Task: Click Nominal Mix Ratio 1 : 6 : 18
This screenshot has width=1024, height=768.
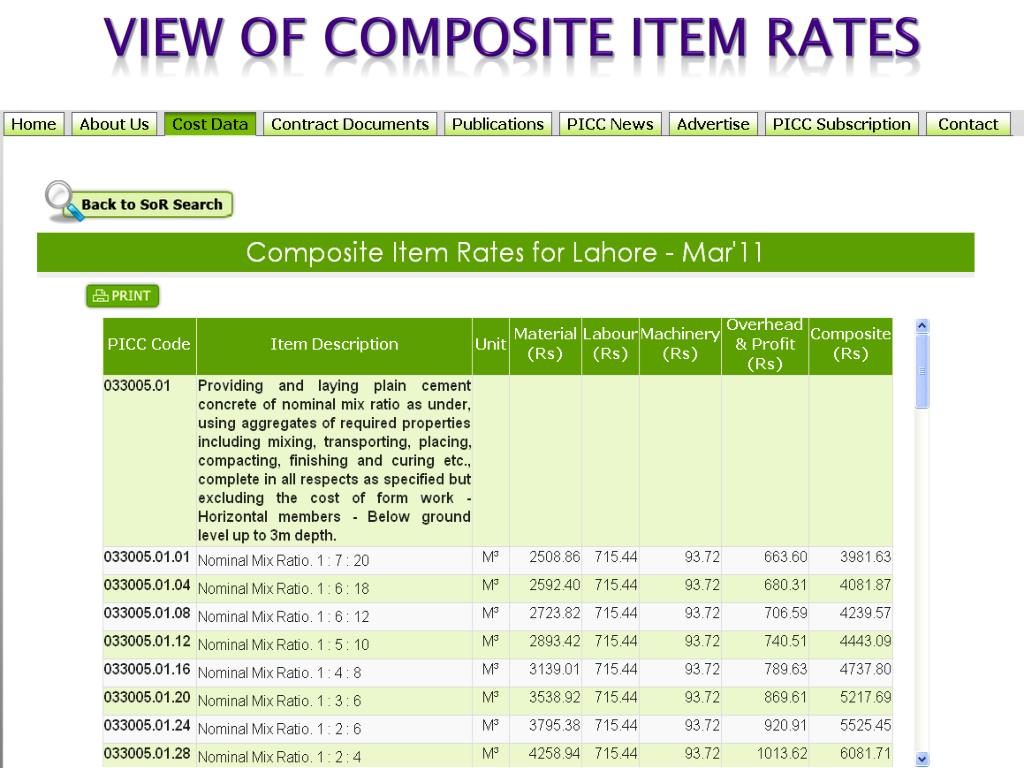Action: pos(283,589)
